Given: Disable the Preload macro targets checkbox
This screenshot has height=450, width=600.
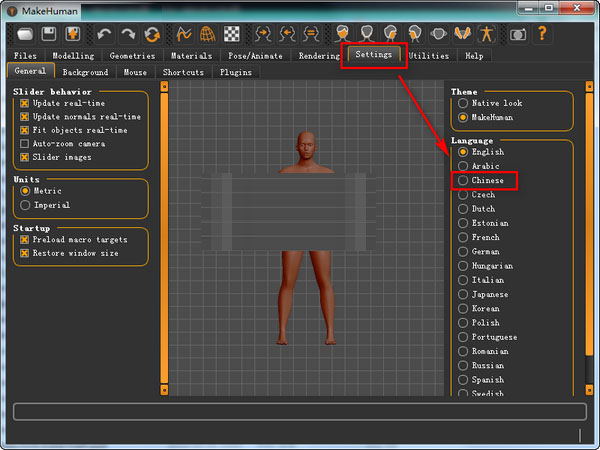Looking at the screenshot, I should [25, 240].
